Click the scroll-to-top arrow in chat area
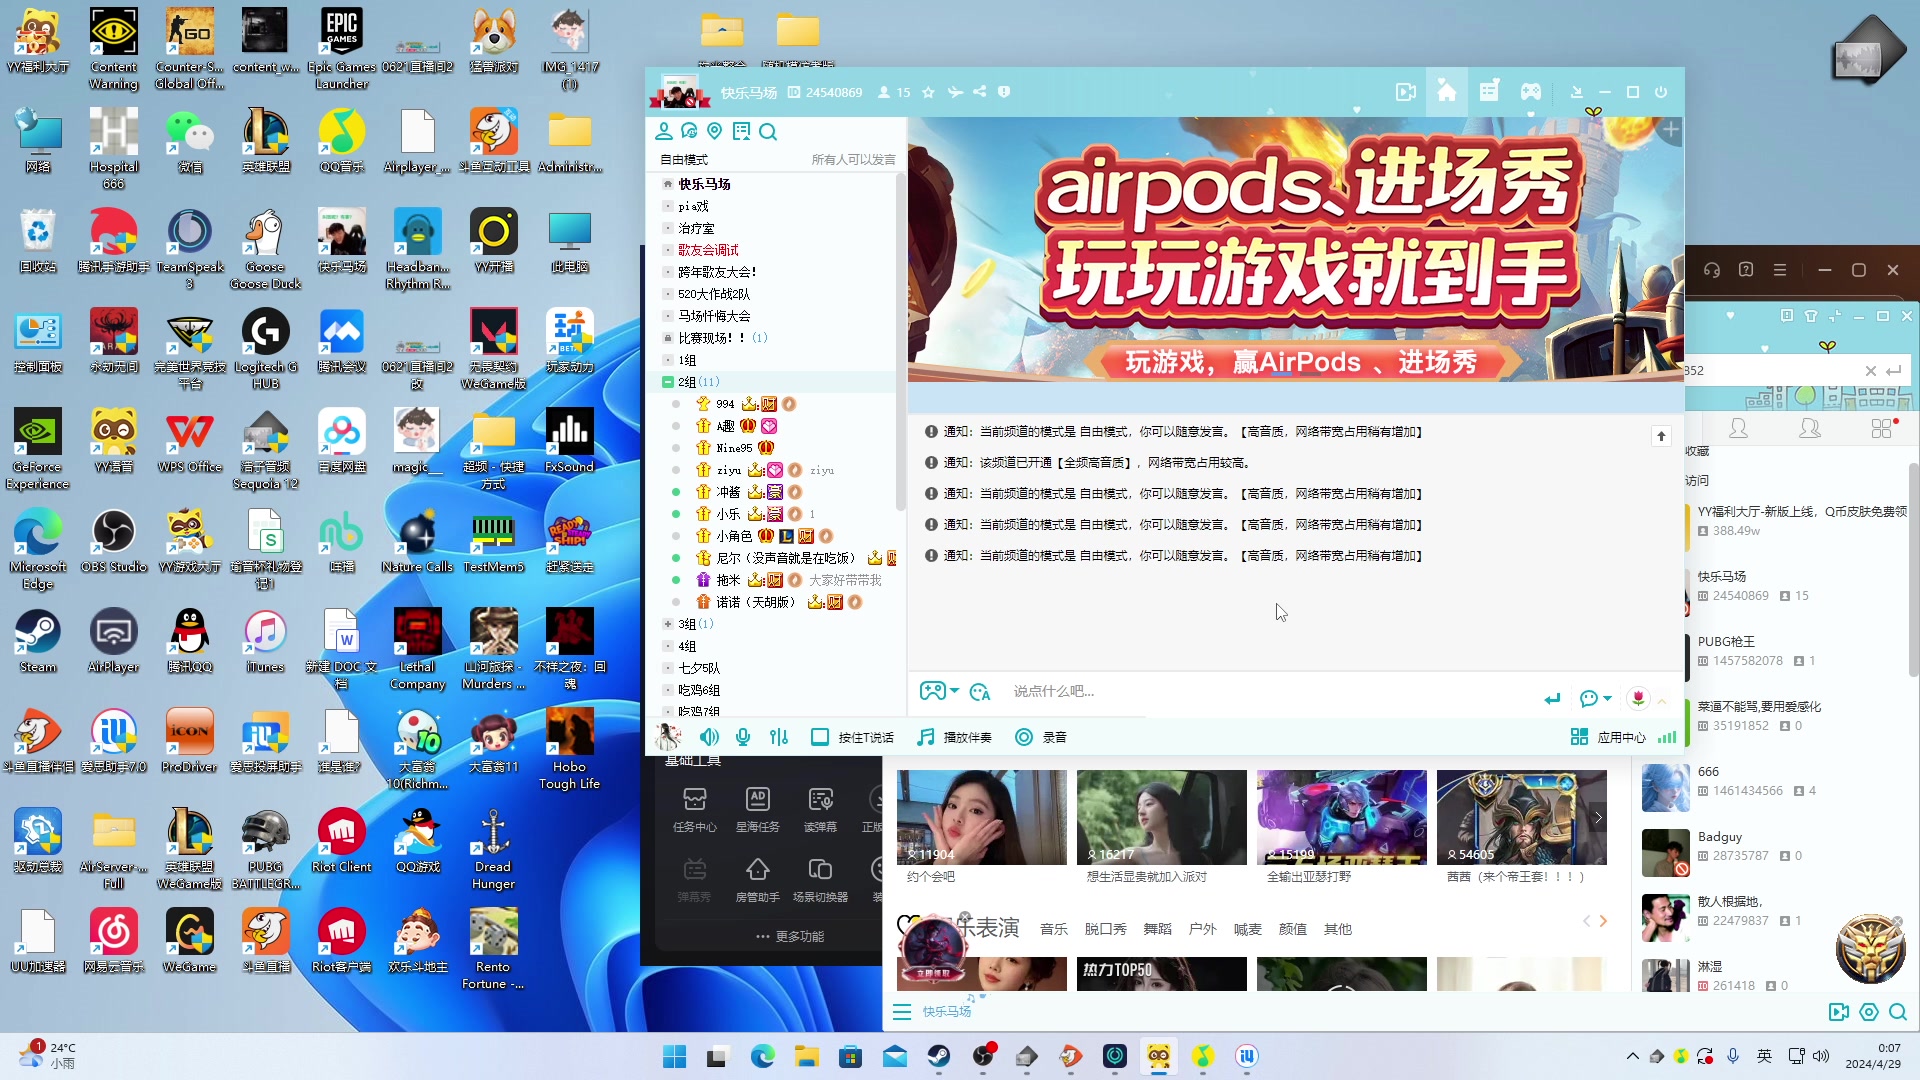 [1661, 436]
